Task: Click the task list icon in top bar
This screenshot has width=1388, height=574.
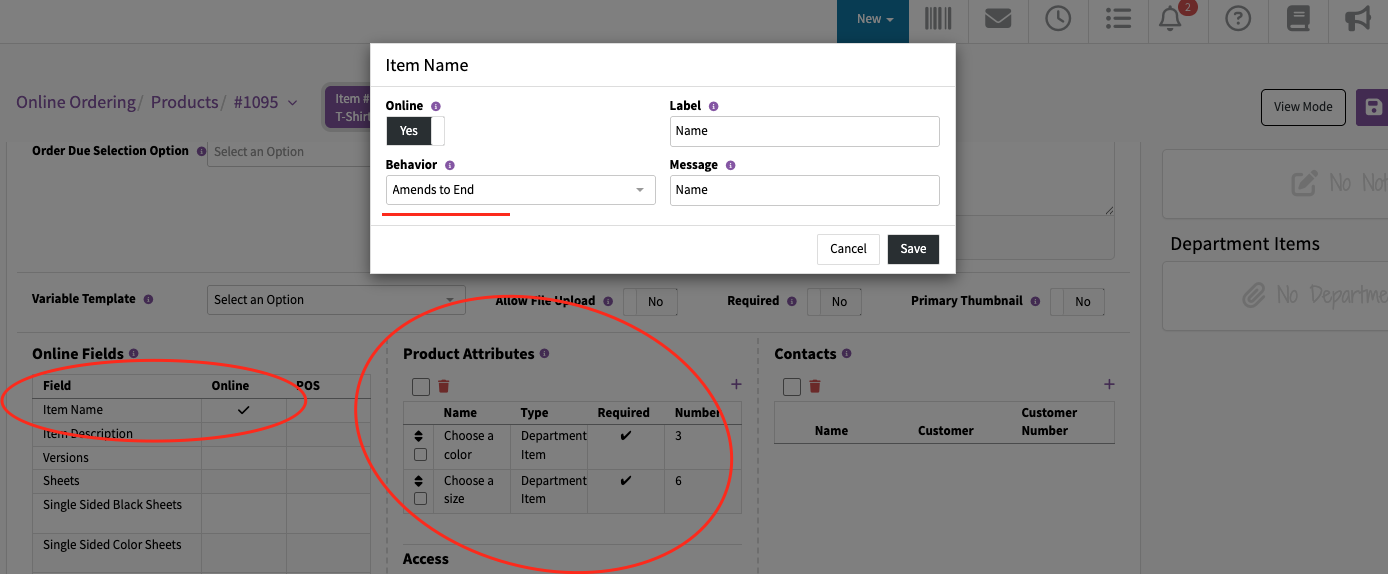Action: 1118,19
